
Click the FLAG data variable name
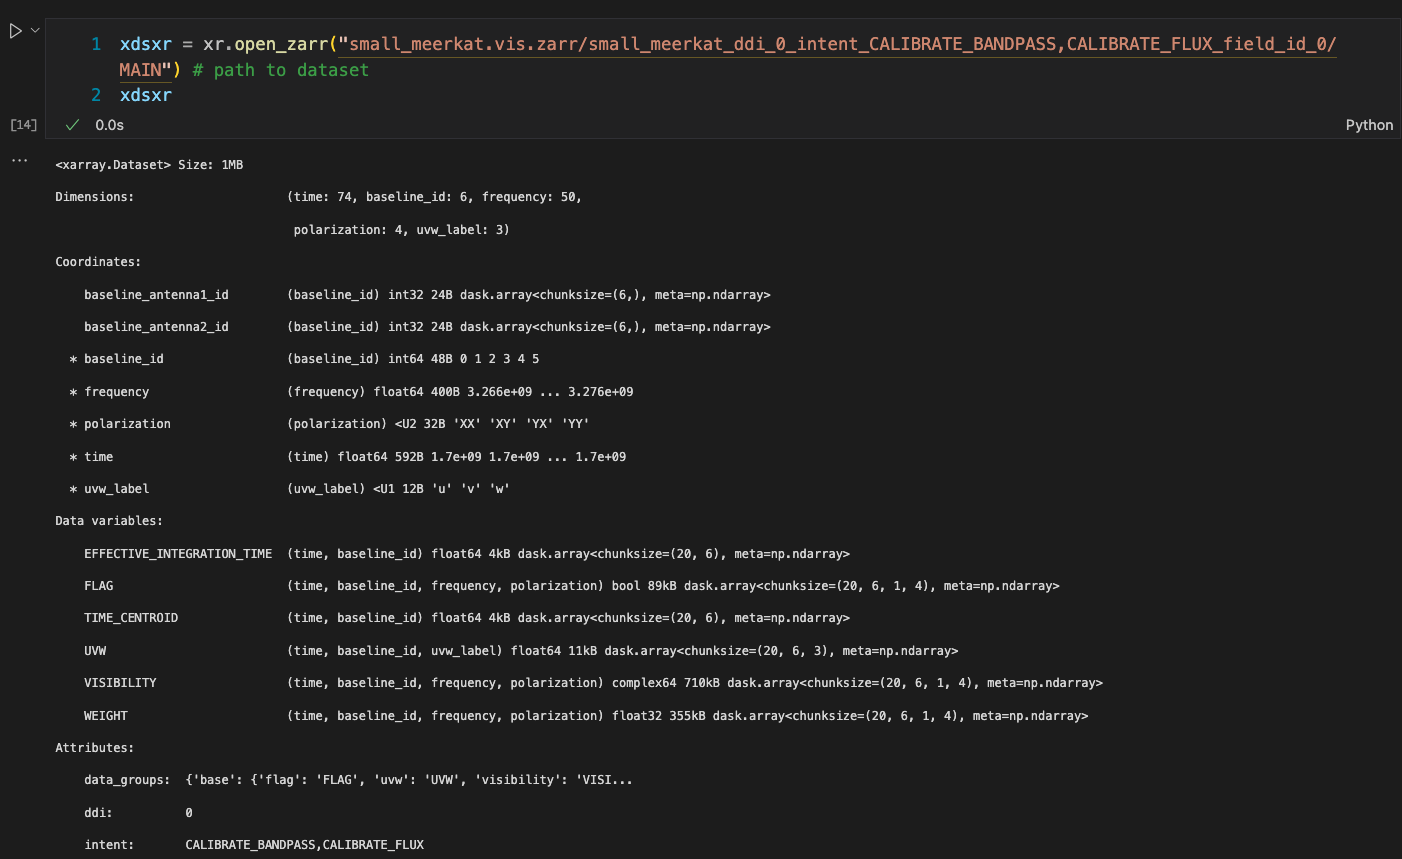click(99, 586)
